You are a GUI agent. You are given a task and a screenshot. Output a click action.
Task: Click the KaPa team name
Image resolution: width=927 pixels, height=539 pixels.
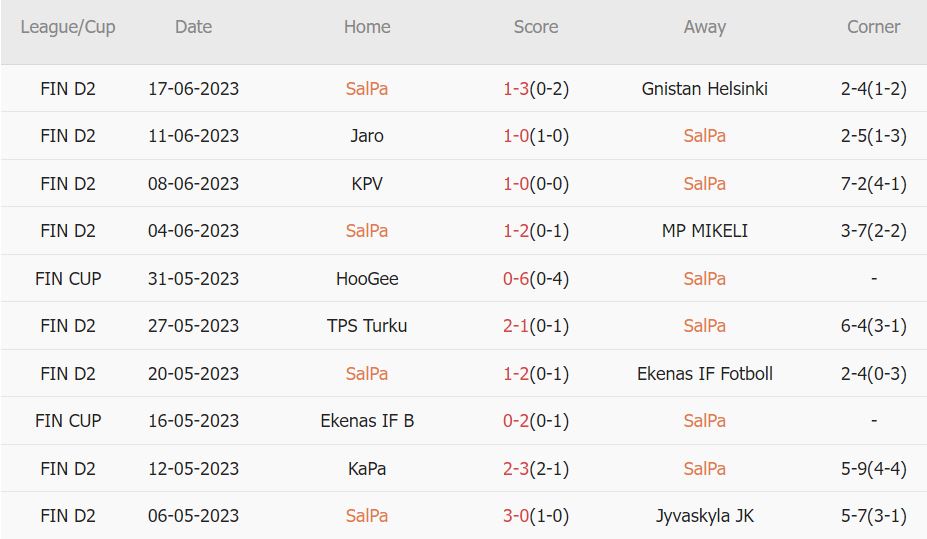coord(367,468)
